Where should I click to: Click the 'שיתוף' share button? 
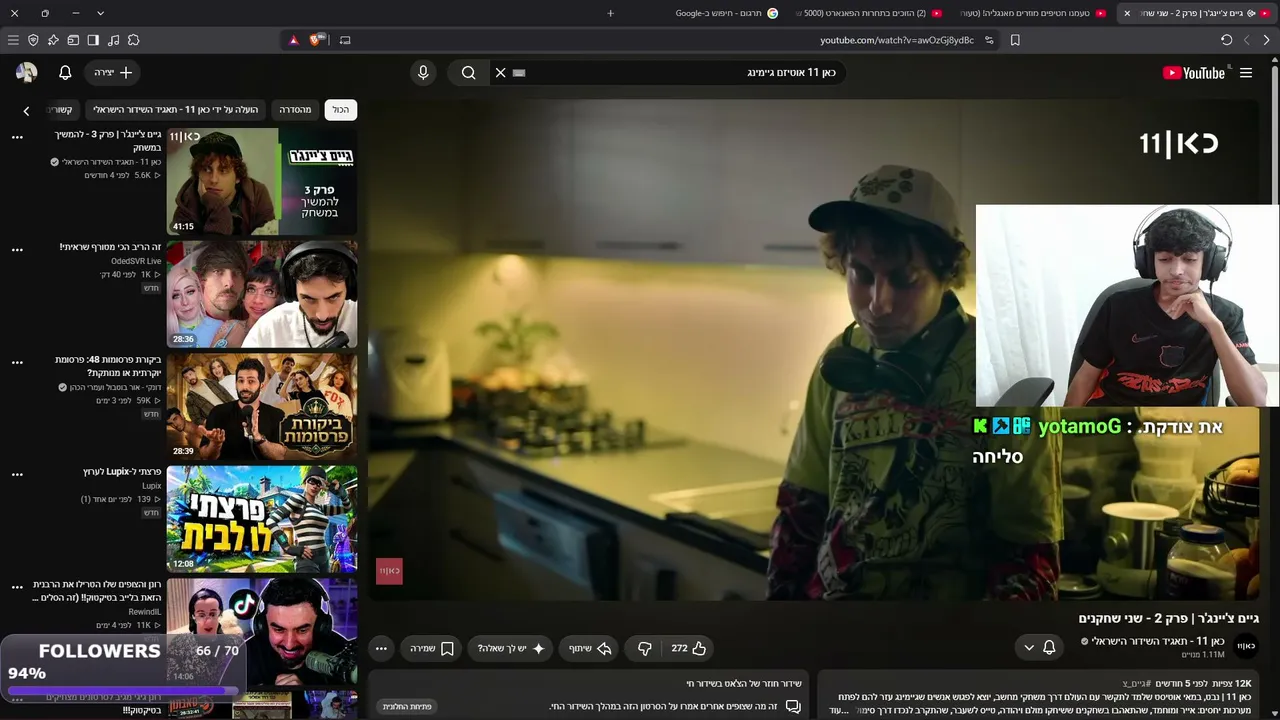point(590,648)
